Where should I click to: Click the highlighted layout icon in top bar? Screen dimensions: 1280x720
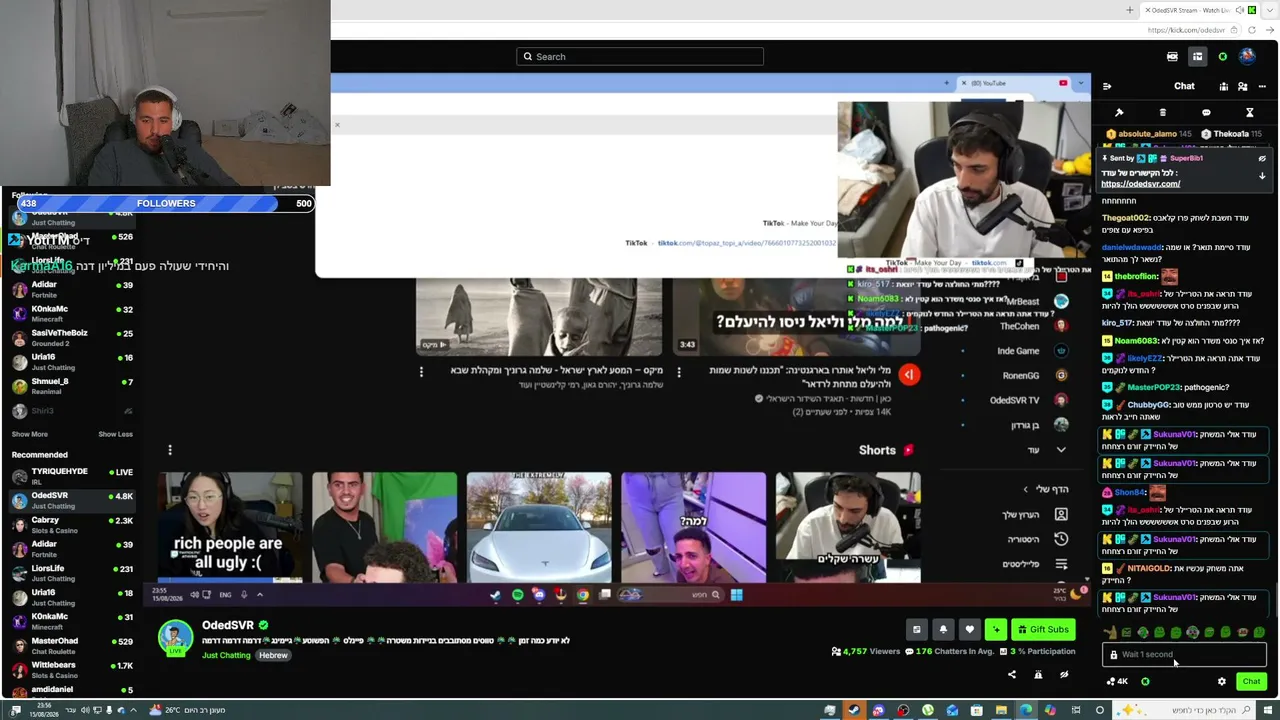coord(1197,56)
